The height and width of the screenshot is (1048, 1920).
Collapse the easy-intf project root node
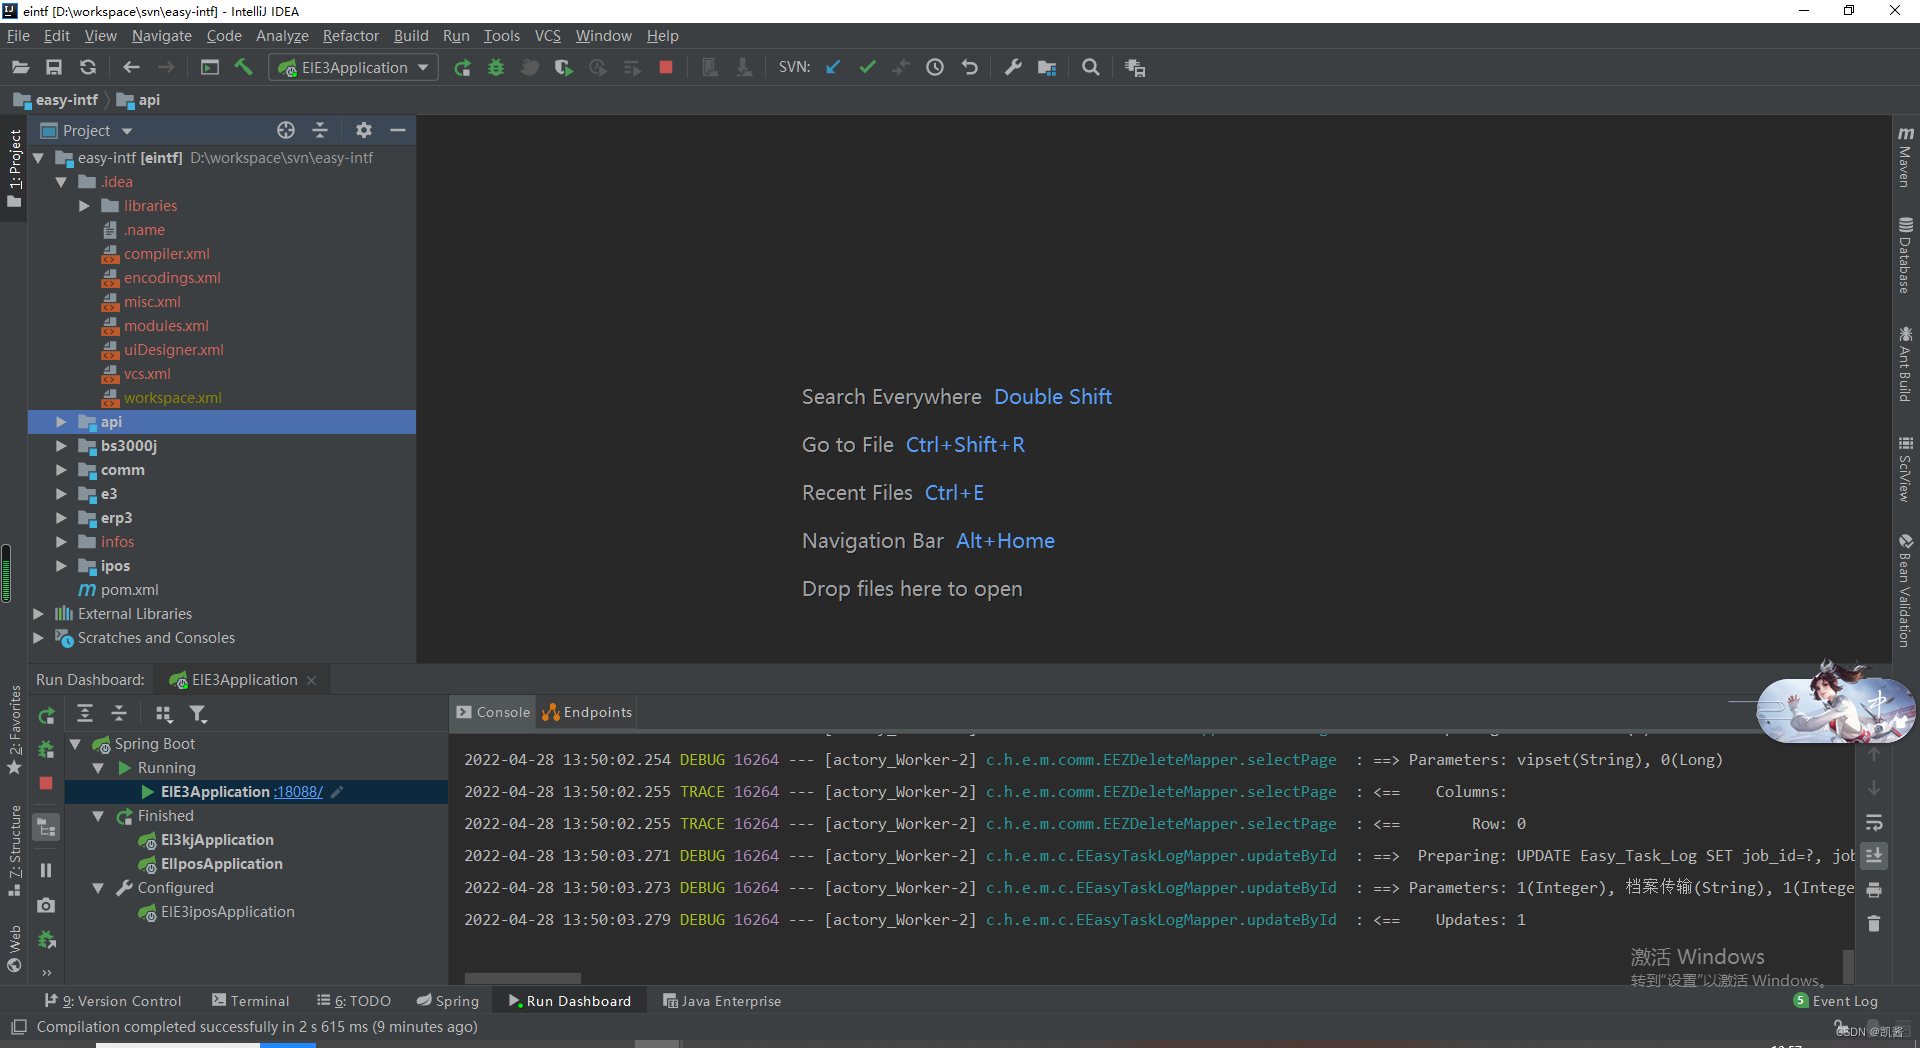tap(38, 158)
